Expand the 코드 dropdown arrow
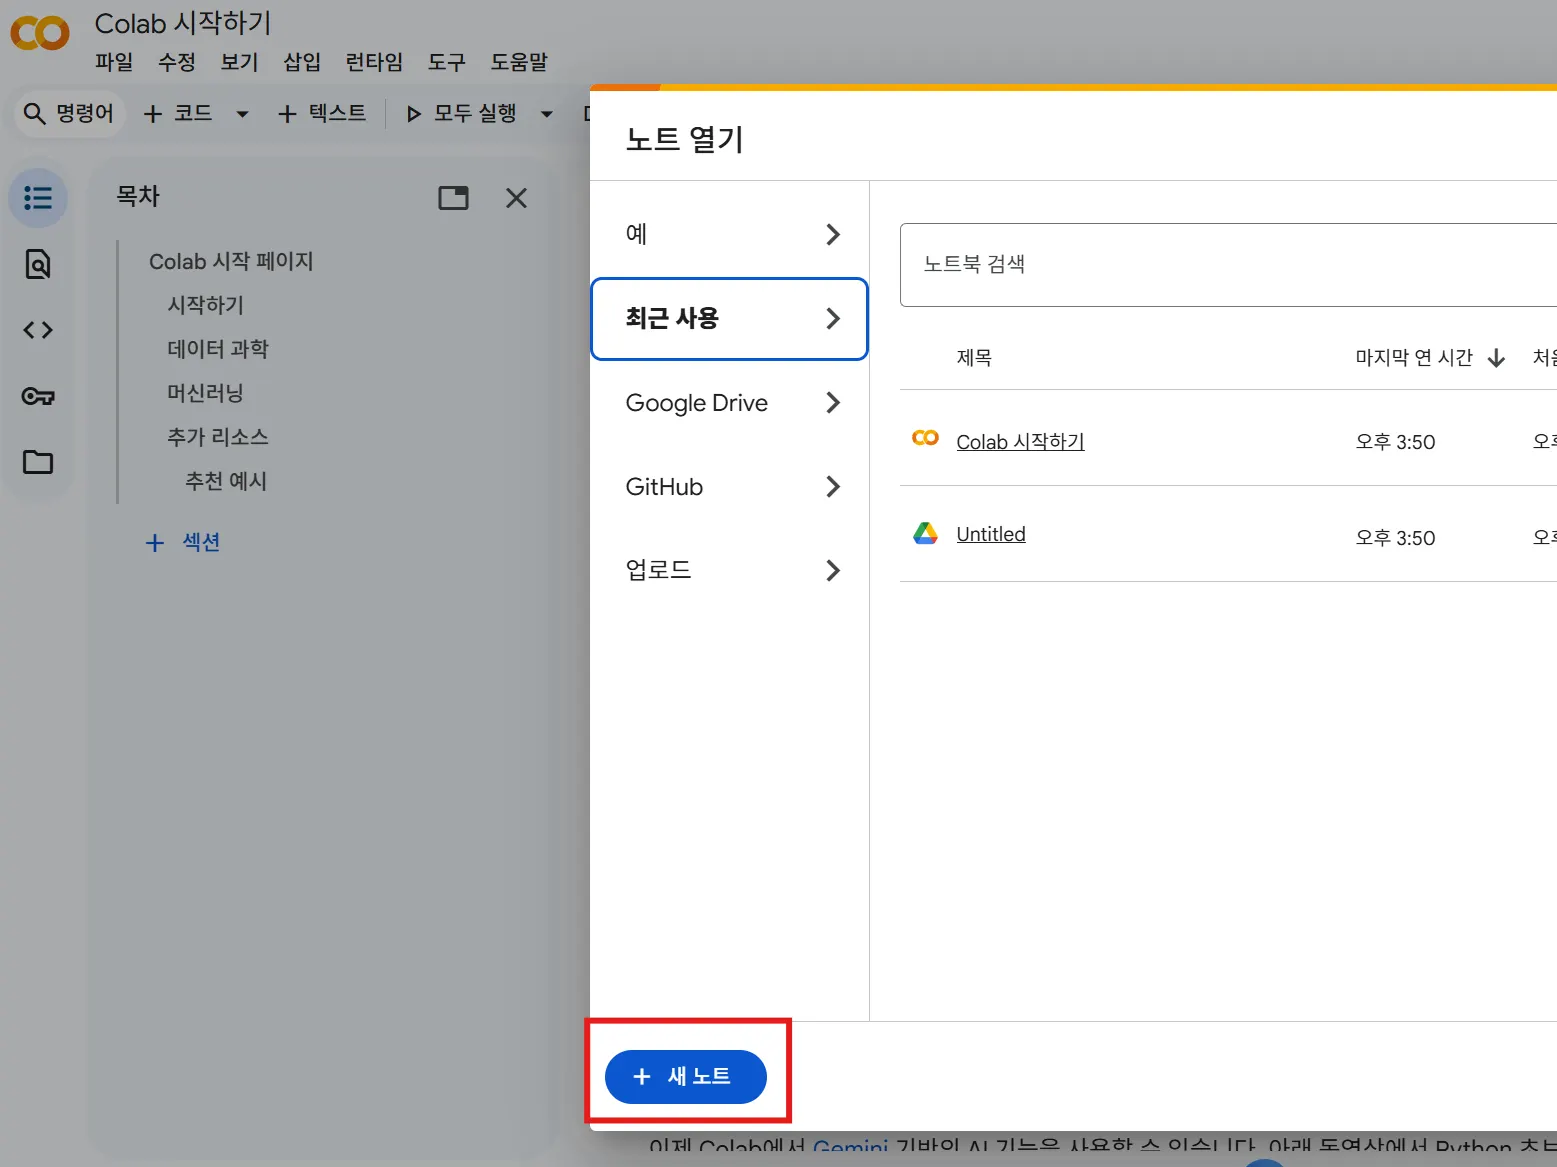1557x1167 pixels. click(242, 114)
